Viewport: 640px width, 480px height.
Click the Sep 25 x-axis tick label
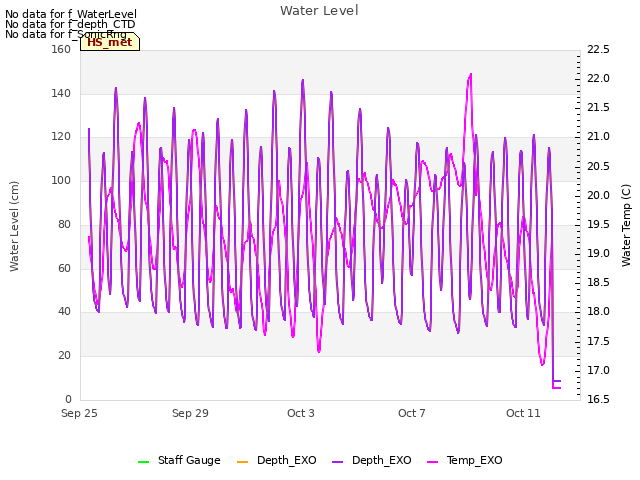pyautogui.click(x=79, y=413)
